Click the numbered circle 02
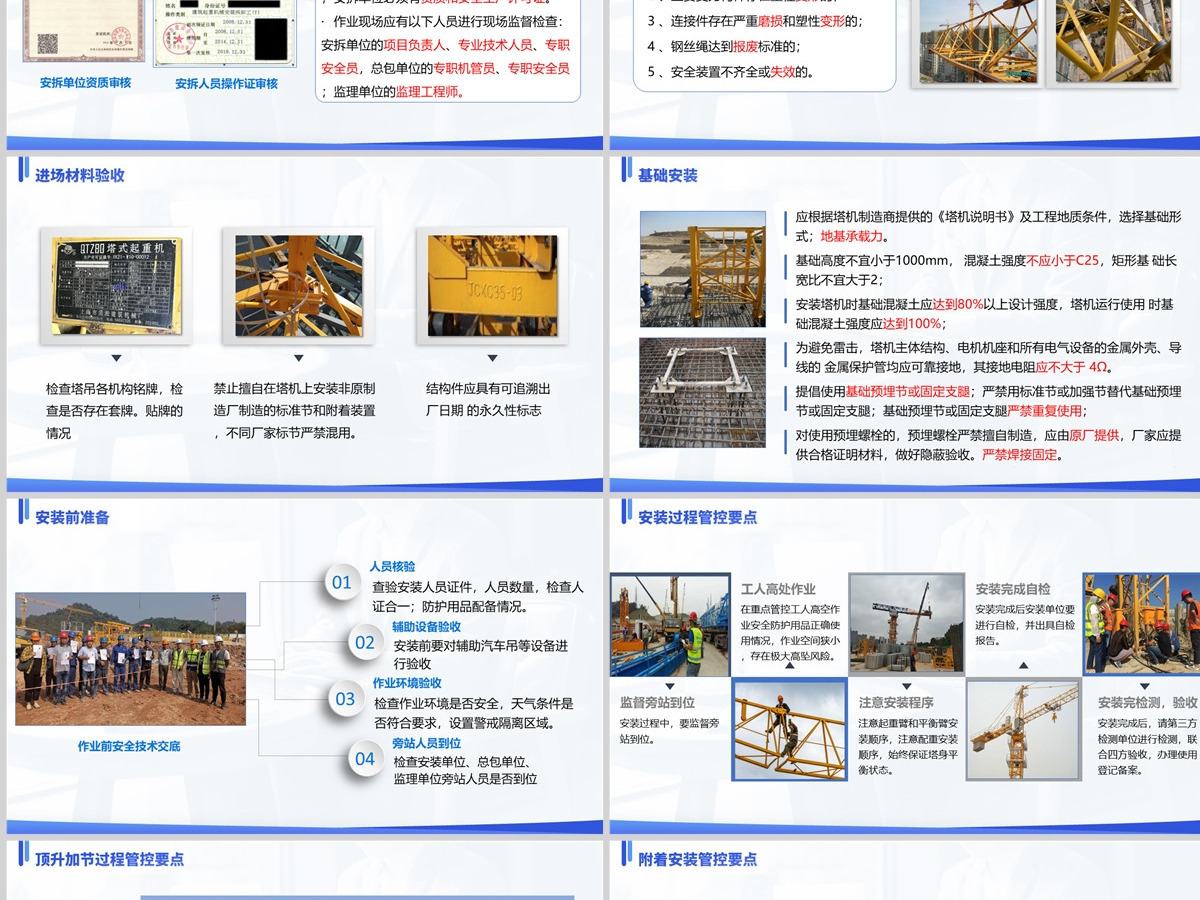This screenshot has height=900, width=1200. [365, 642]
